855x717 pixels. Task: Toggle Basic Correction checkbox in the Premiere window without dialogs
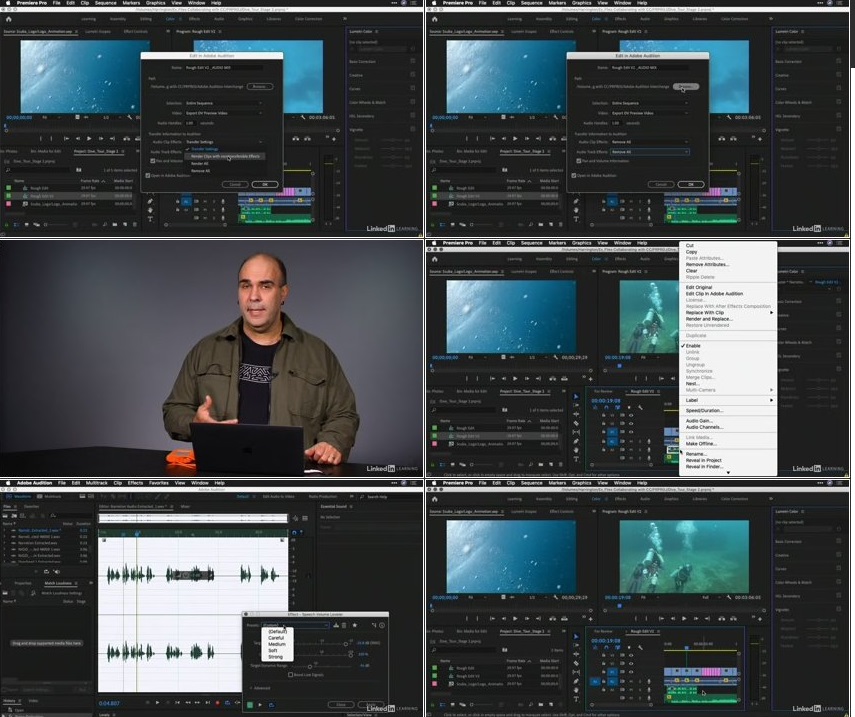(839, 541)
